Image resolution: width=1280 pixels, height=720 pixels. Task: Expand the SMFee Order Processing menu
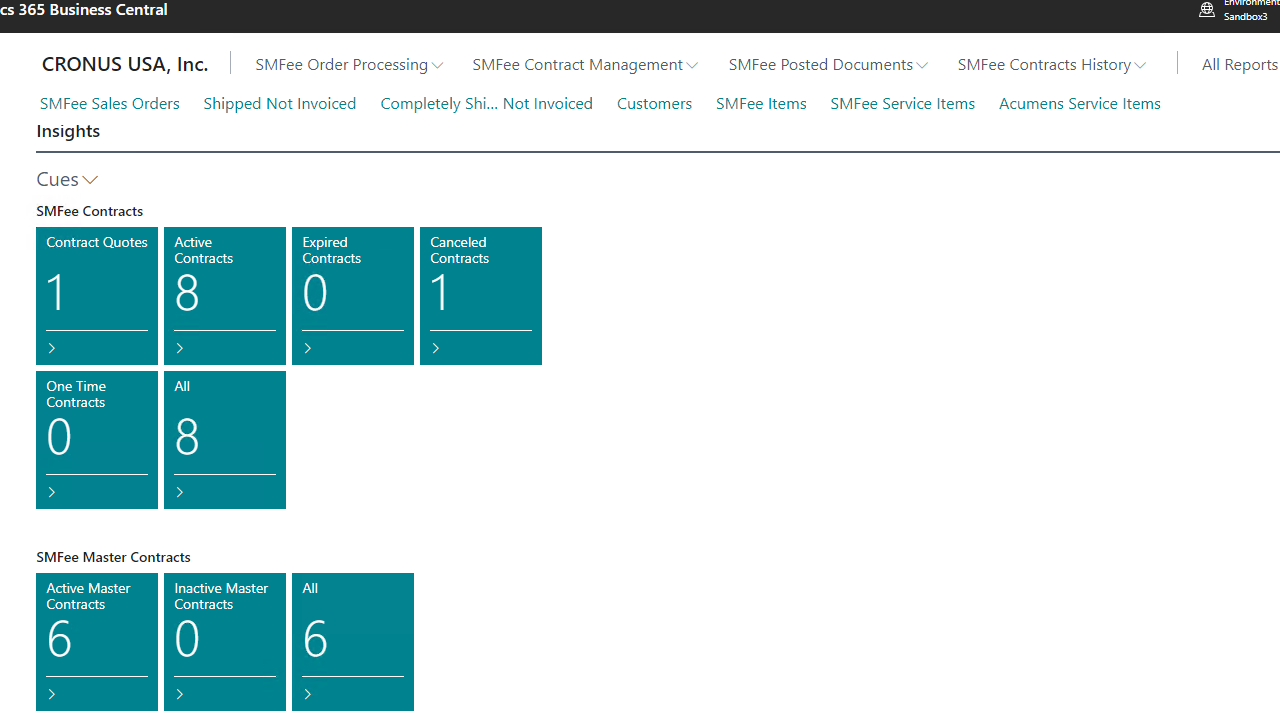(x=348, y=65)
